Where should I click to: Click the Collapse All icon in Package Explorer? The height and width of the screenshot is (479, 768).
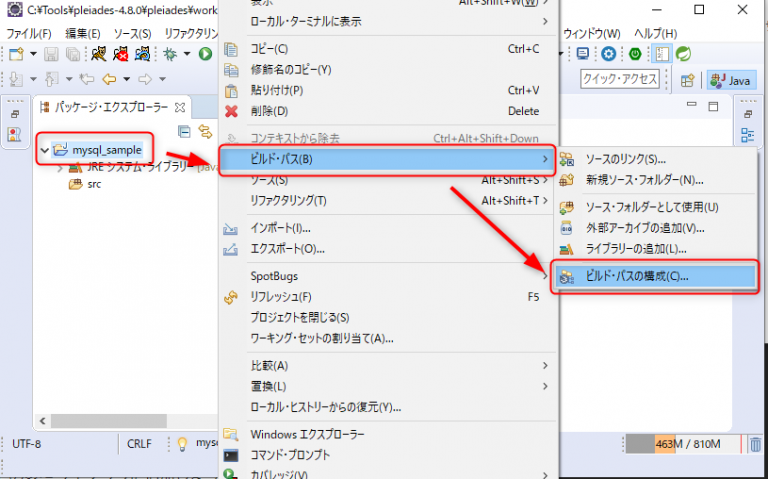[x=184, y=131]
